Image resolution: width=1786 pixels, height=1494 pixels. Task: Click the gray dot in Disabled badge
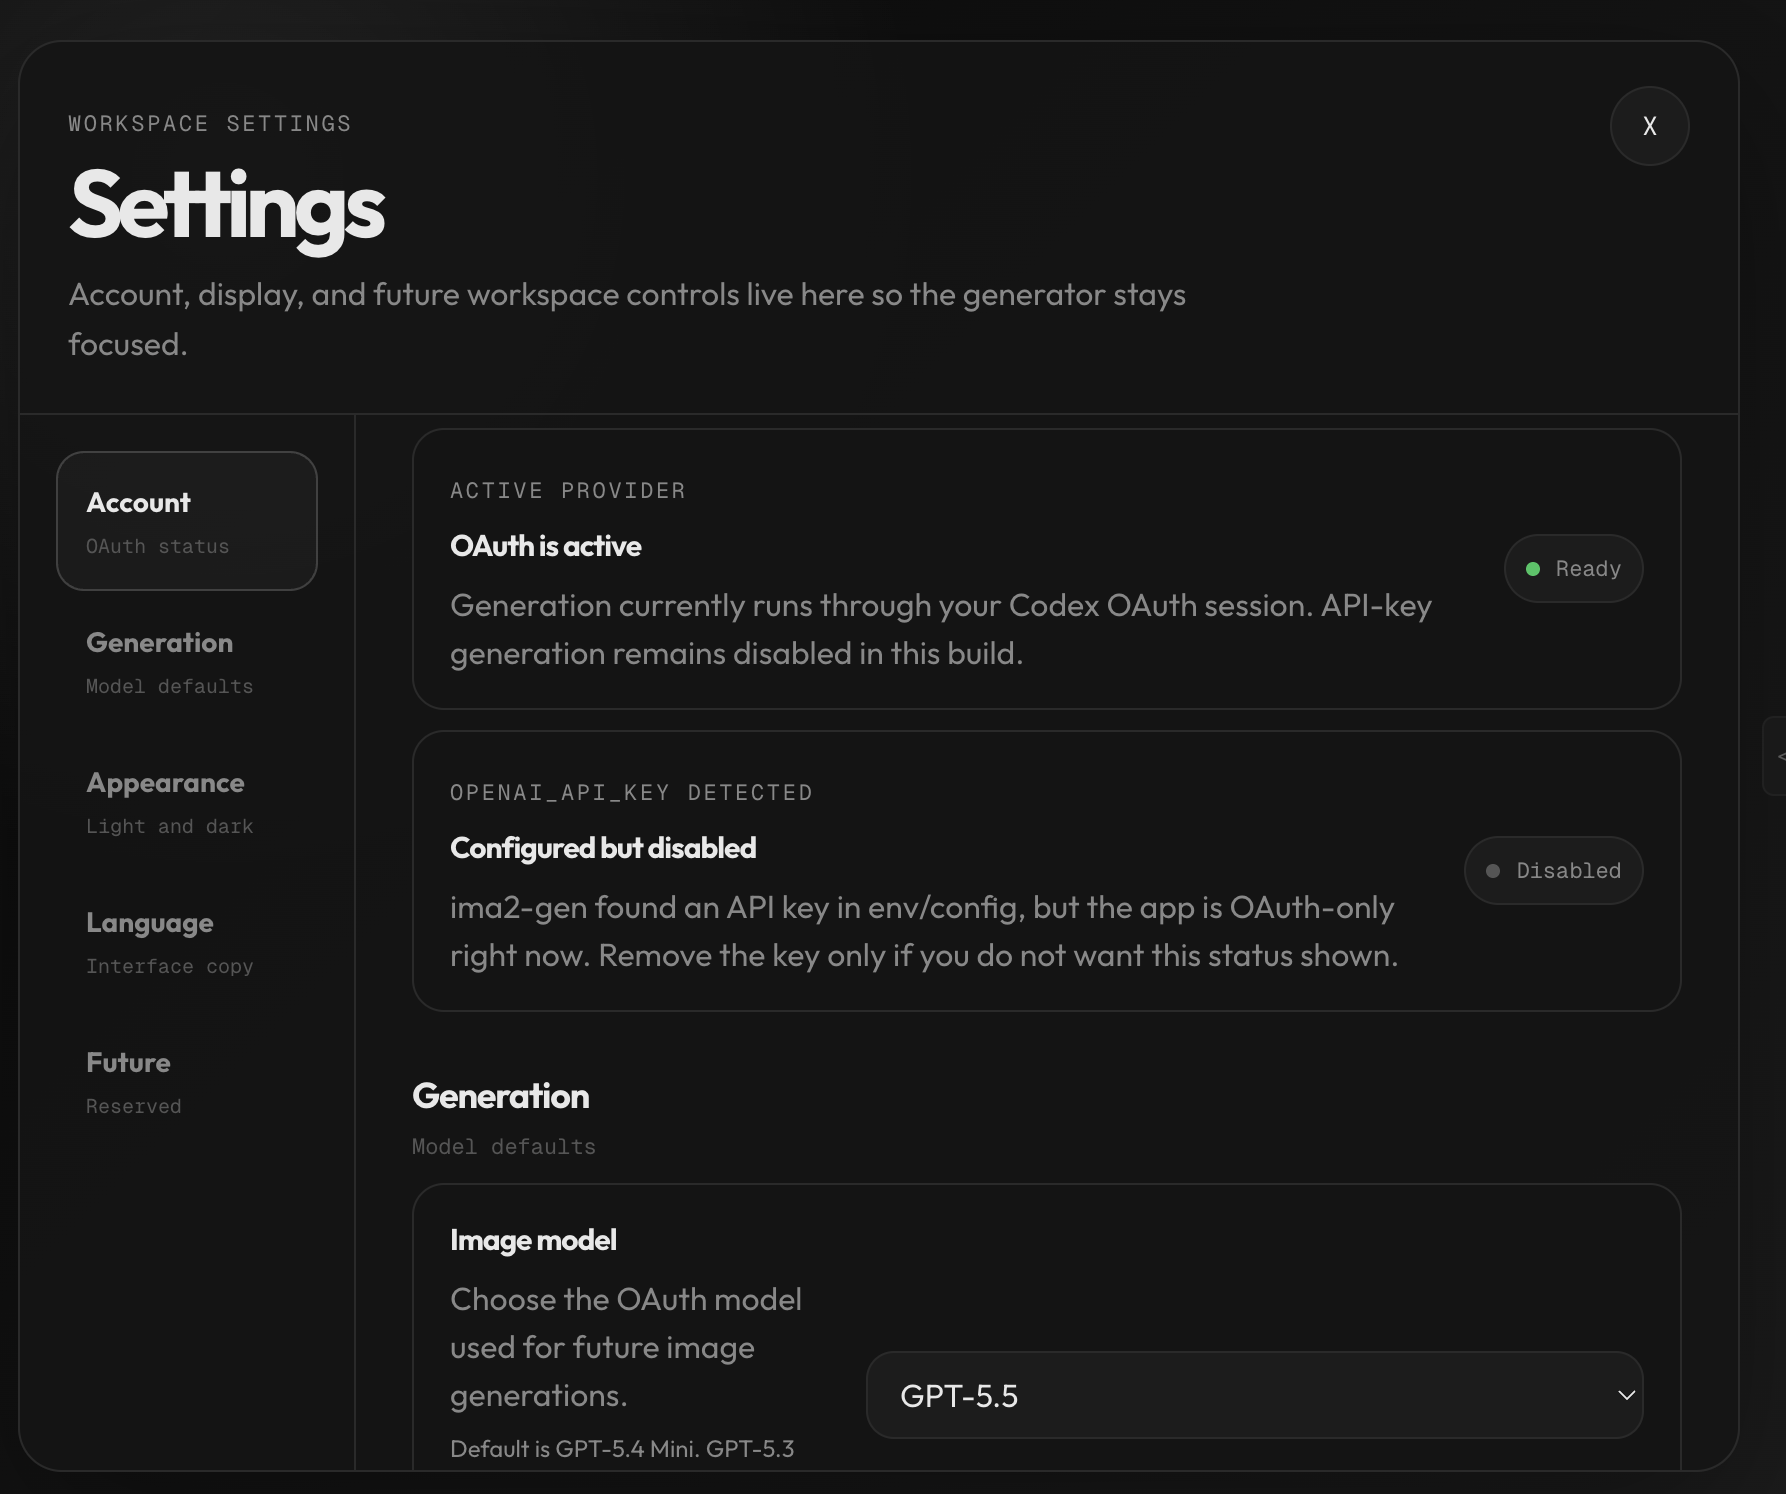tap(1493, 871)
